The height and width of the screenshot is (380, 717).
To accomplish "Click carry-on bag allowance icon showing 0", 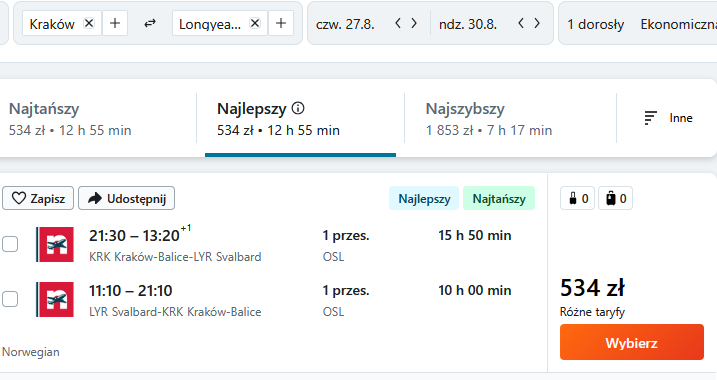I will tap(578, 198).
